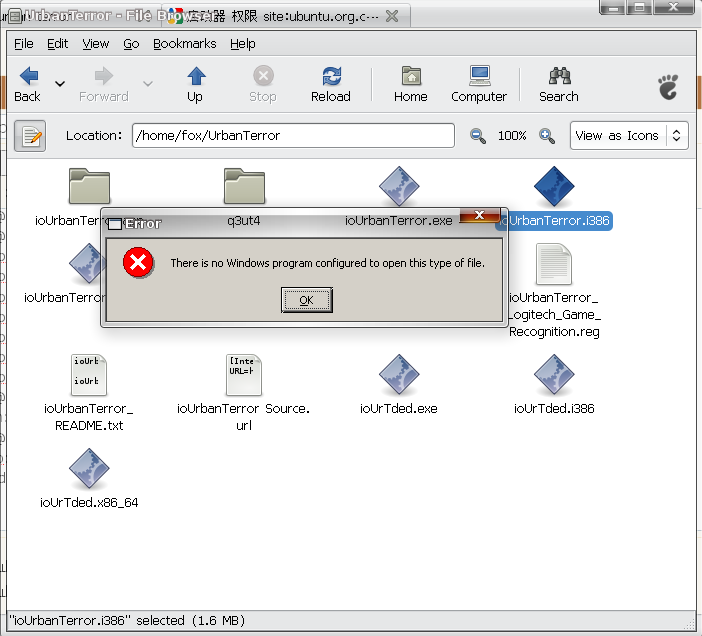Open the View menu
This screenshot has height=636, width=702.
[x=95, y=44]
